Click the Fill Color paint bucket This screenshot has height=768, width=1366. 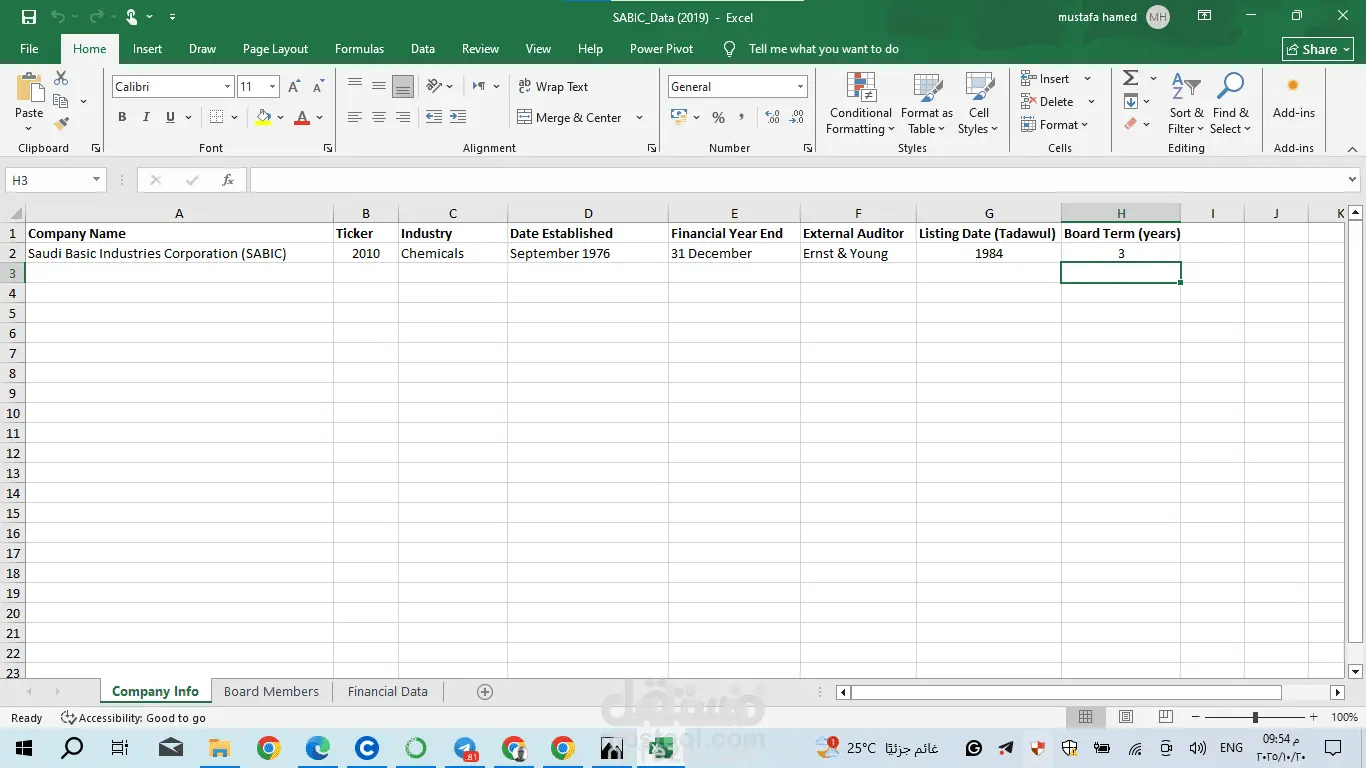pos(263,118)
